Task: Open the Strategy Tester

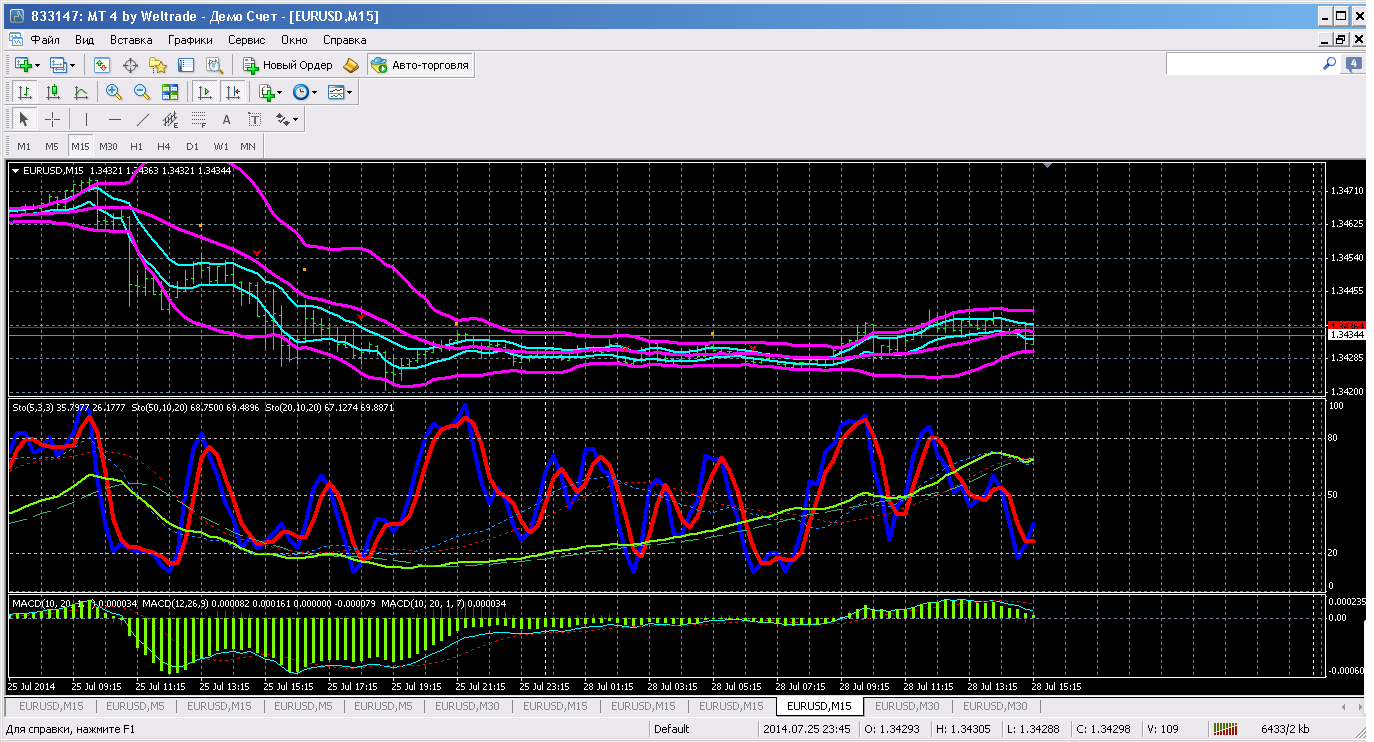Action: point(214,65)
